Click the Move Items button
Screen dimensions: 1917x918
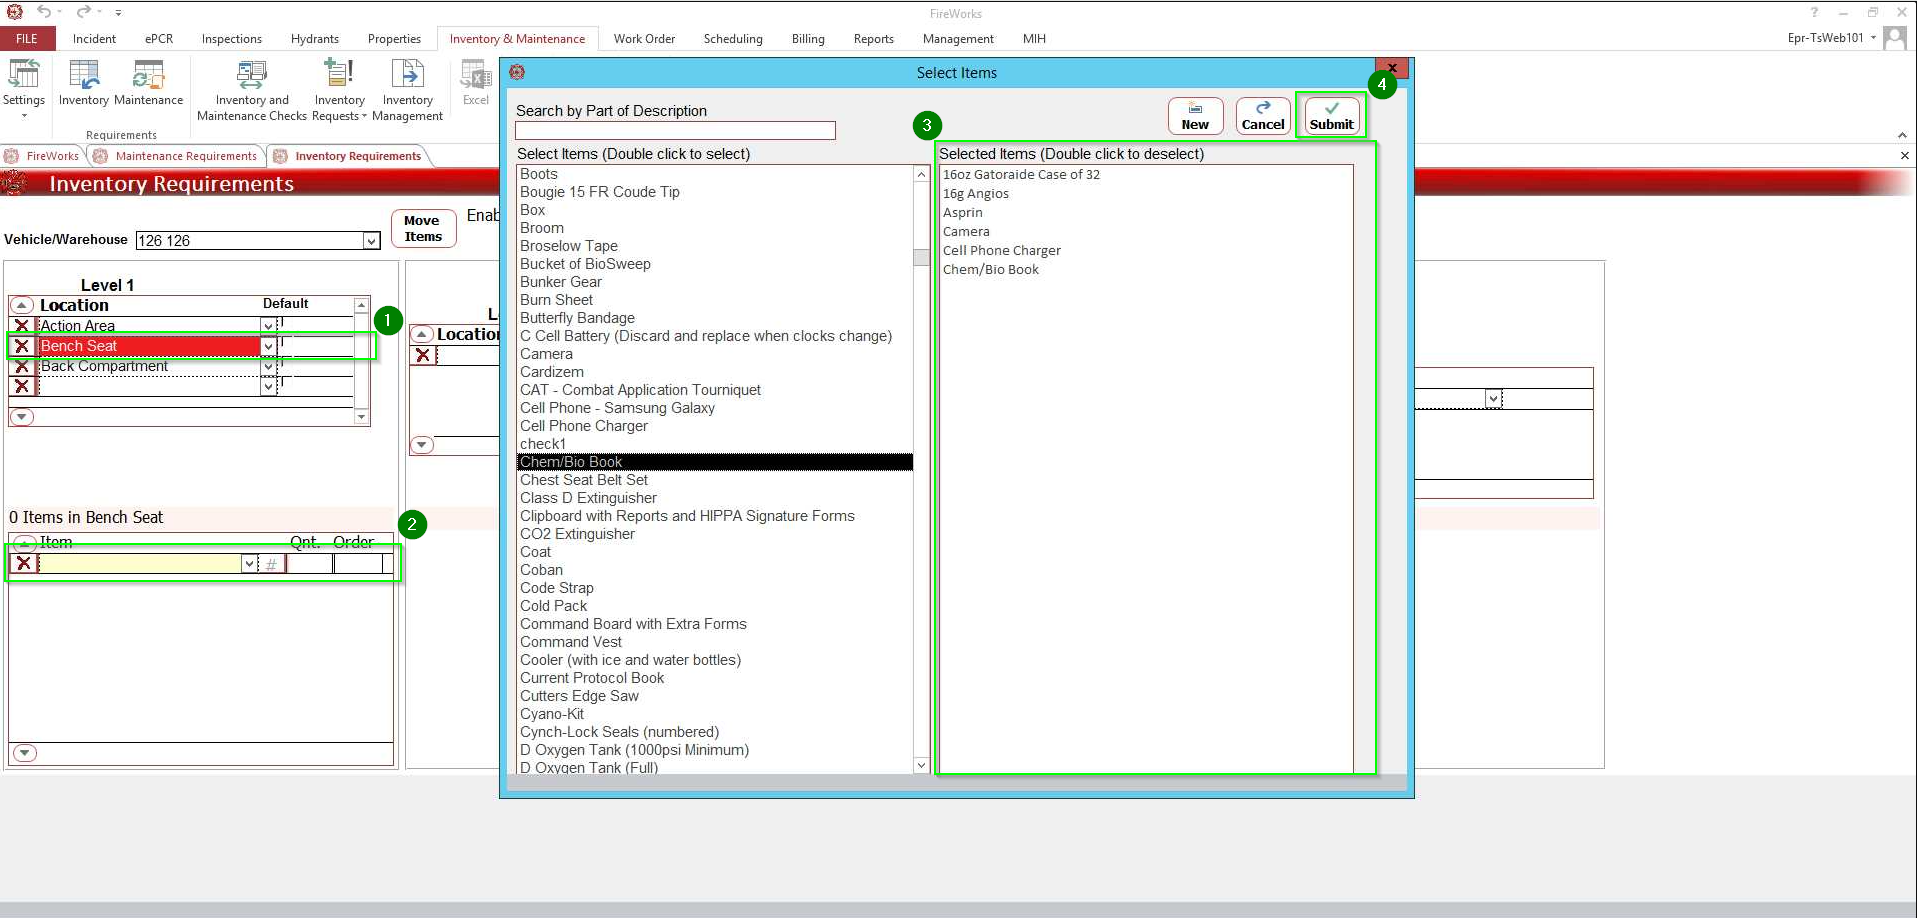tap(423, 229)
